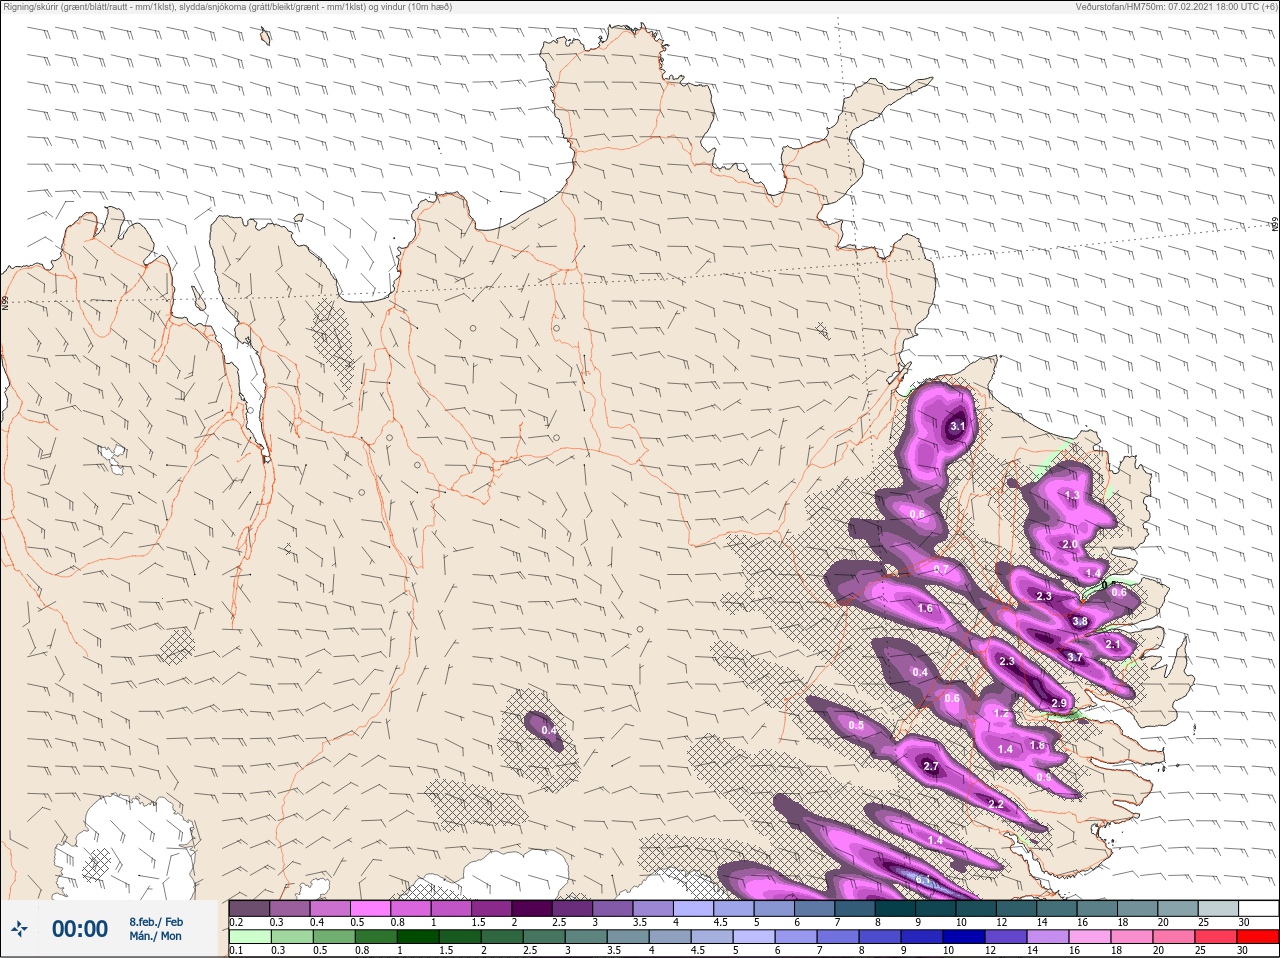The height and width of the screenshot is (958, 1280).
Task: Click dark purple upper legend swatch between 2 and 2.5
Action: pyautogui.click(x=533, y=909)
